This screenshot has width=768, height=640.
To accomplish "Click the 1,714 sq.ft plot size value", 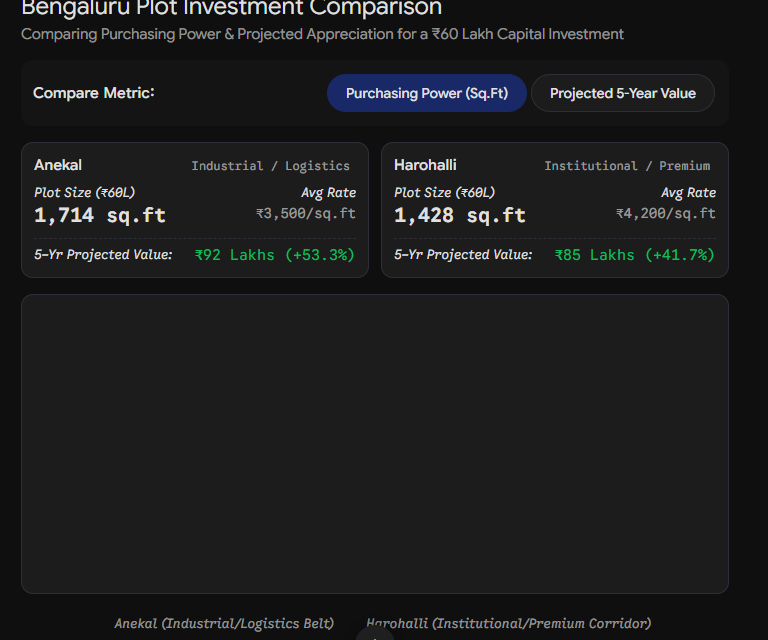I will tap(100, 215).
